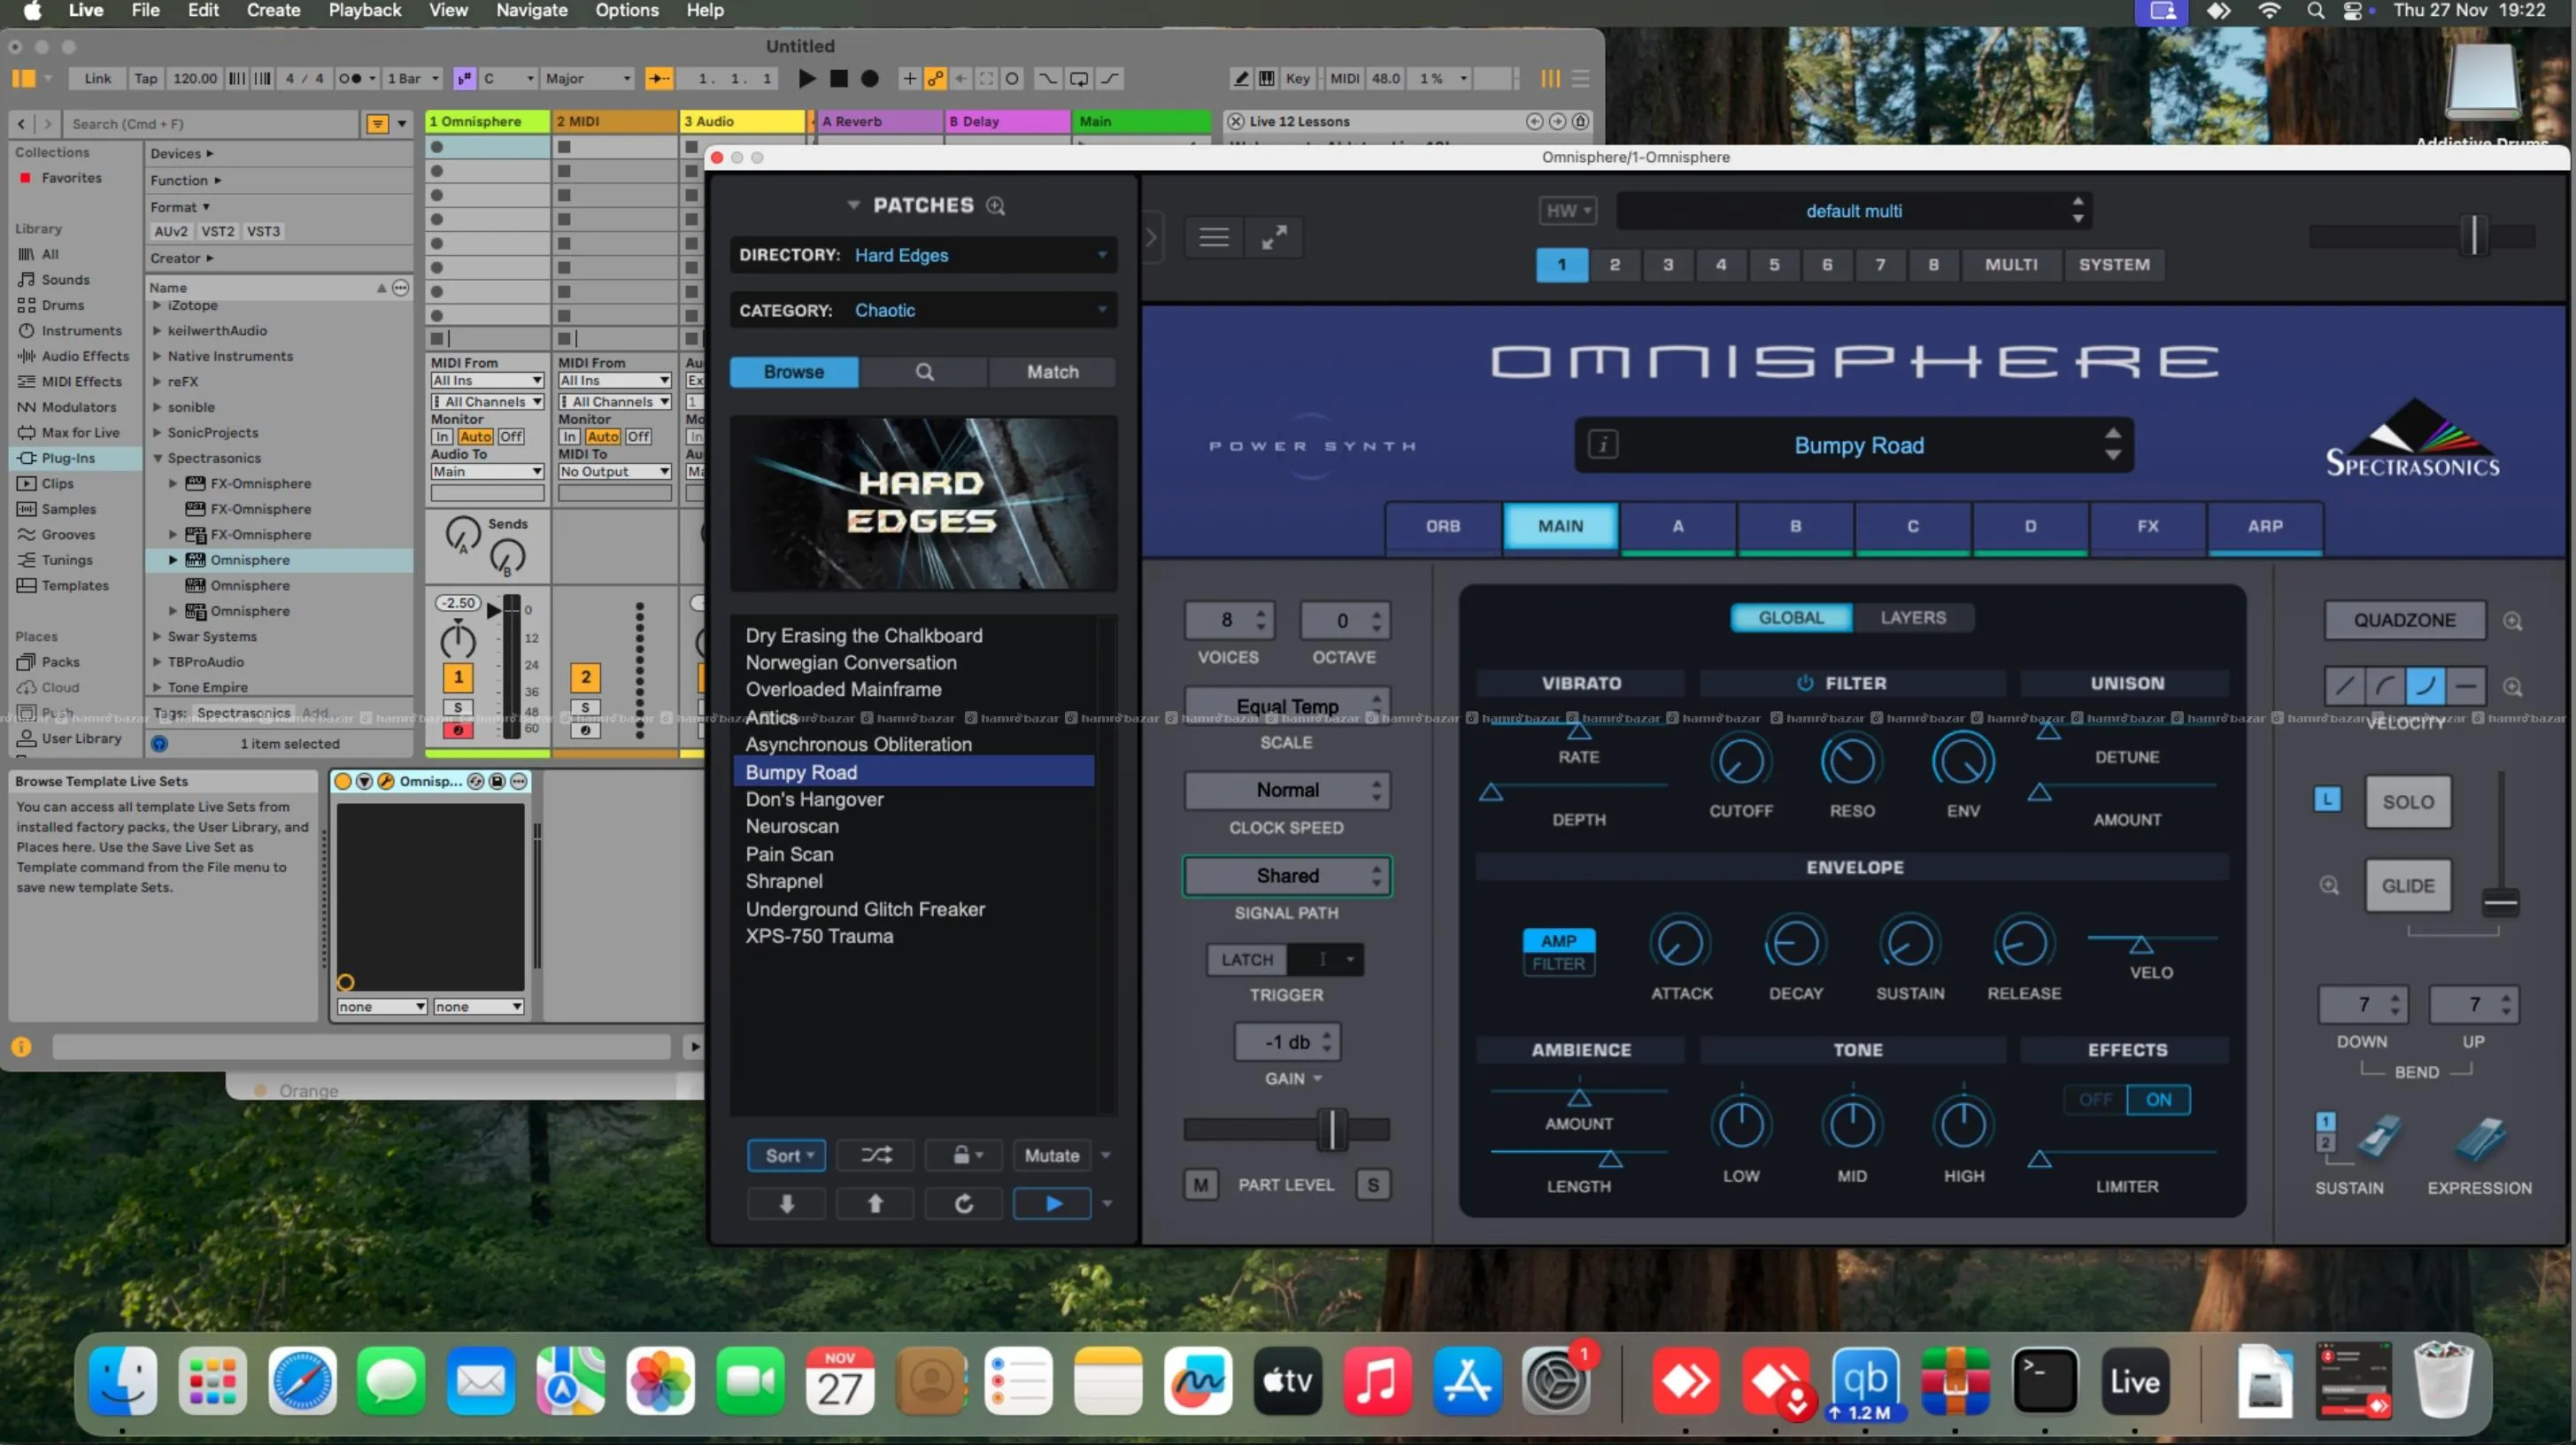Expand the Swar Systems folder in browser
Image resolution: width=2576 pixels, height=1445 pixels.
(x=157, y=636)
